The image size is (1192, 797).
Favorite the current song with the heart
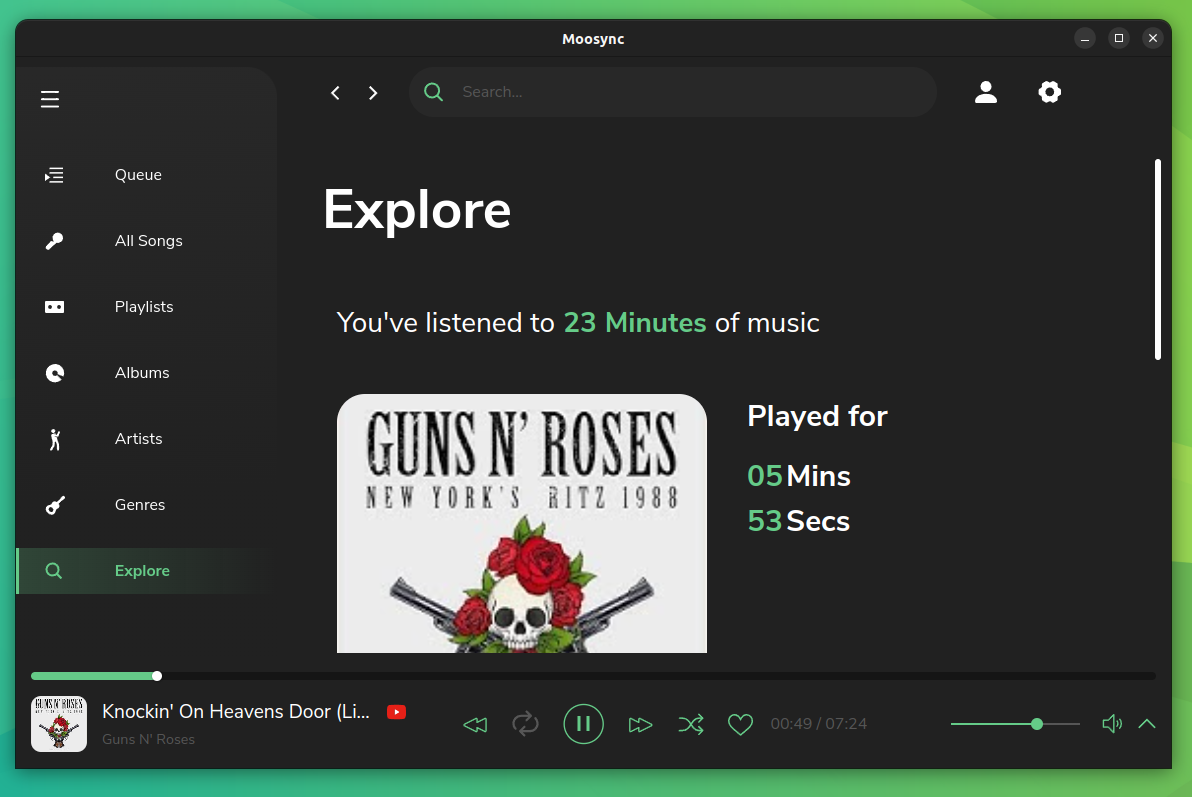[740, 724]
